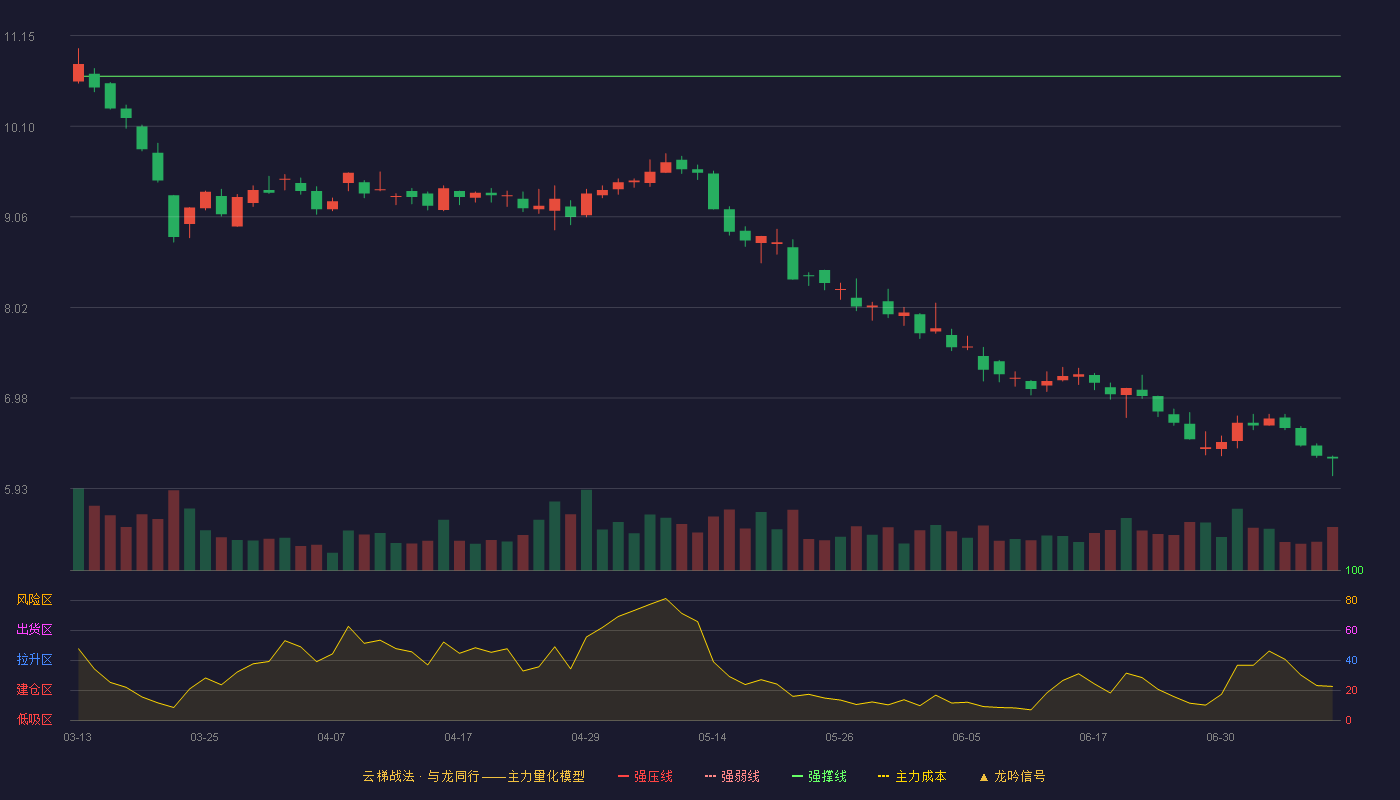Click the 11.15 price axis label
This screenshot has width=1400, height=800.
coord(19,37)
